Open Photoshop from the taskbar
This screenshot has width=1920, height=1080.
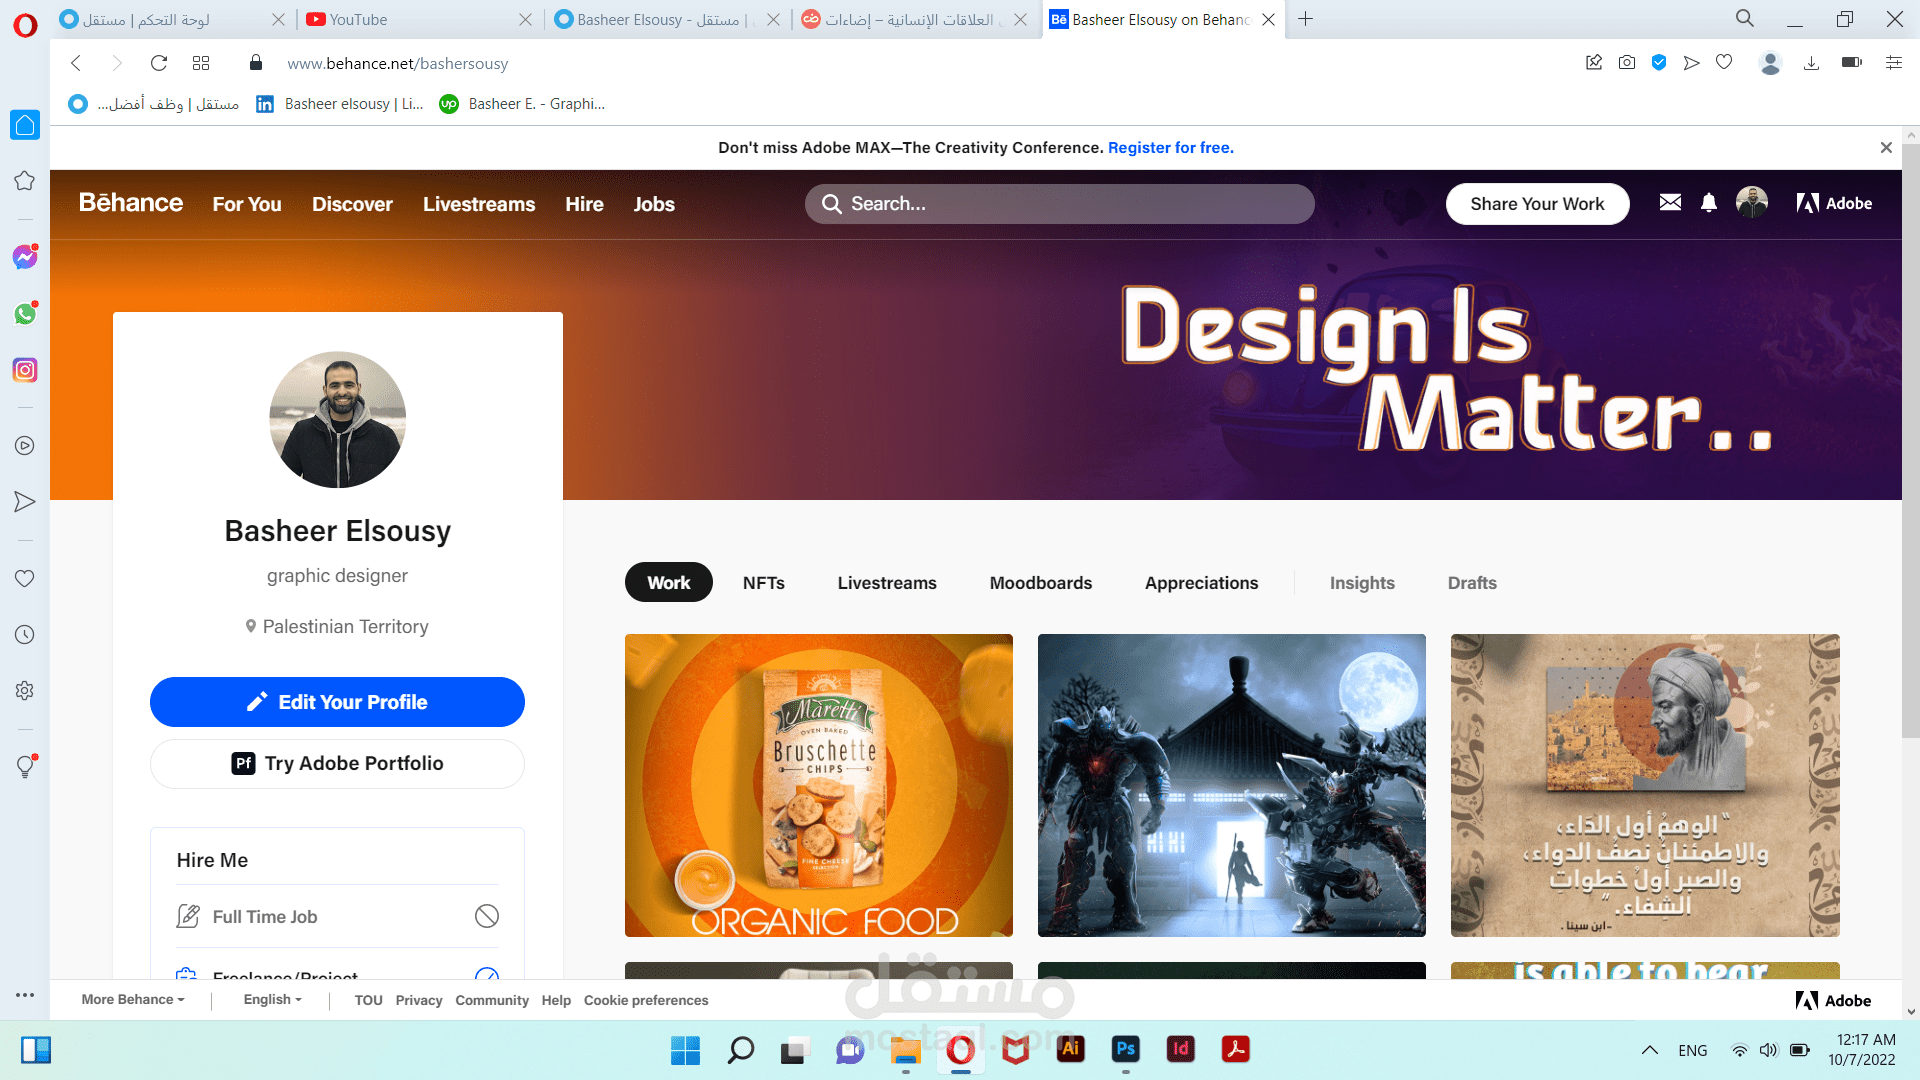click(1125, 1049)
